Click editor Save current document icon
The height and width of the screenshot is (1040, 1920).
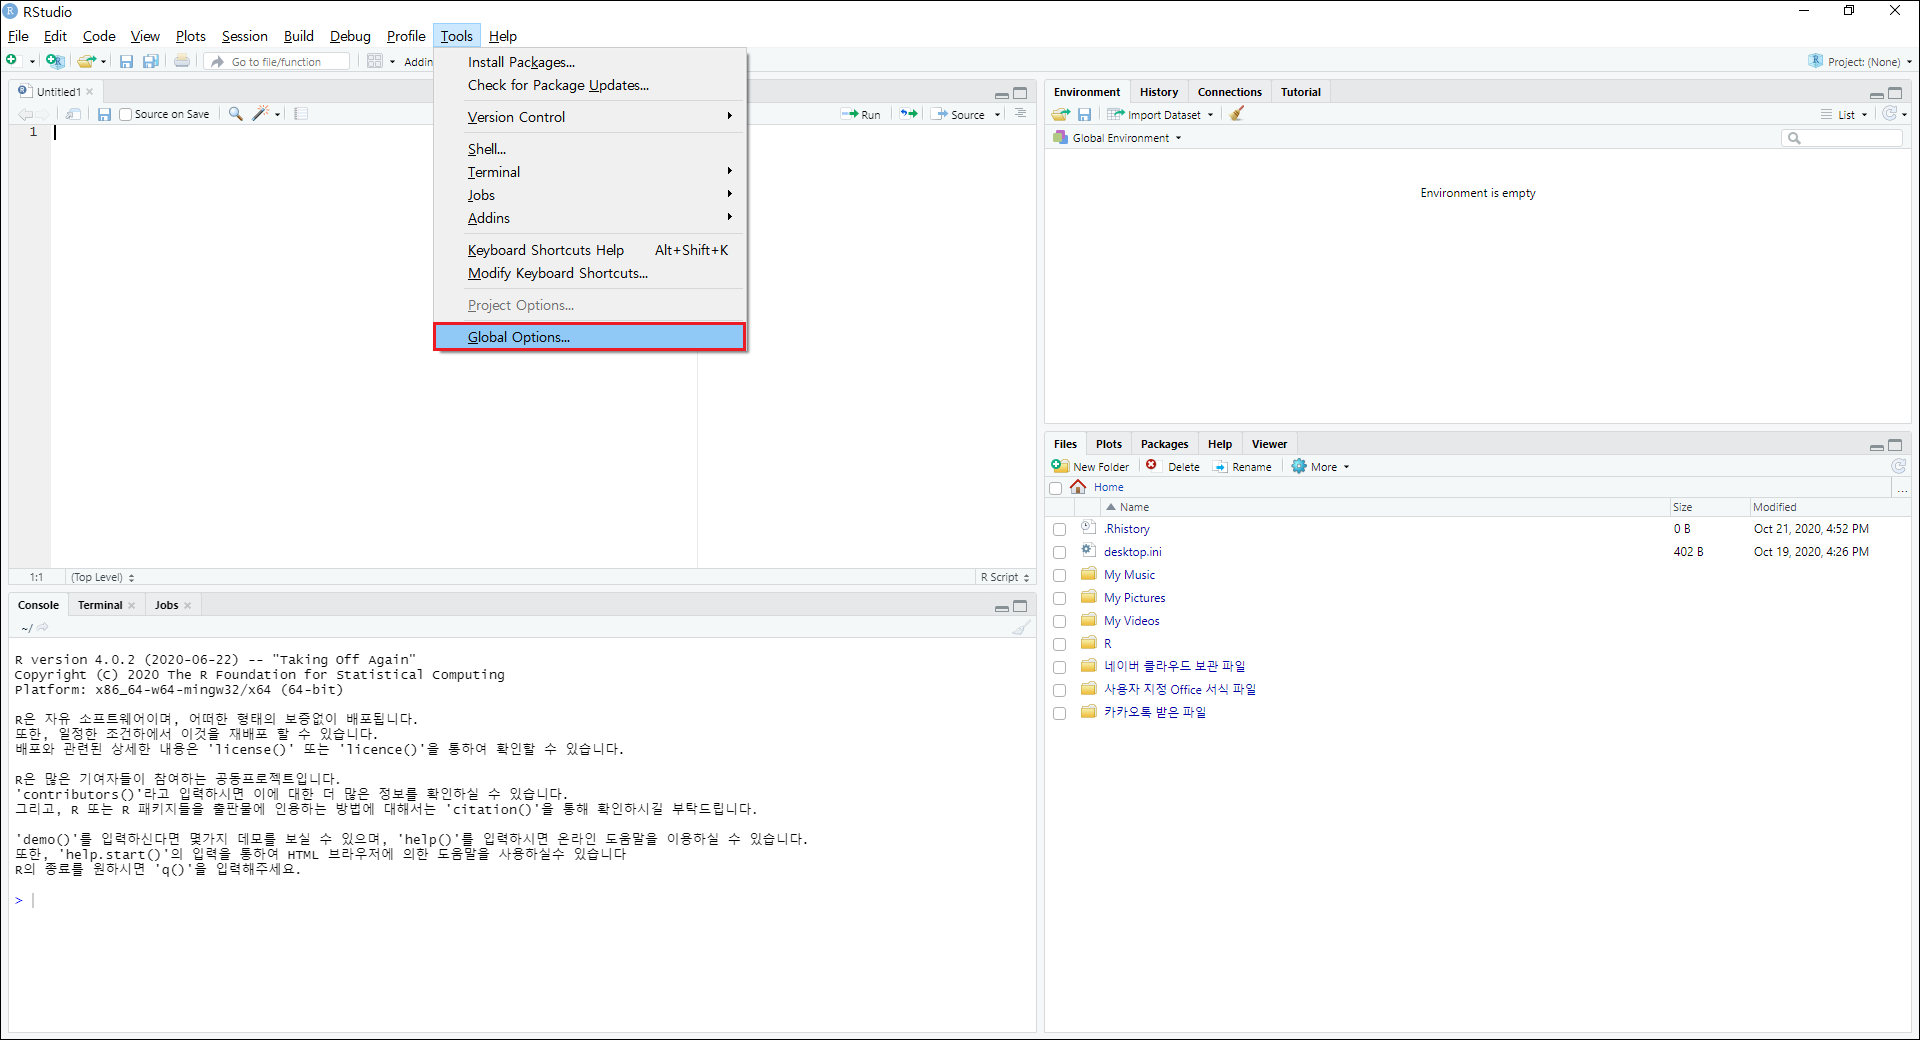click(104, 114)
